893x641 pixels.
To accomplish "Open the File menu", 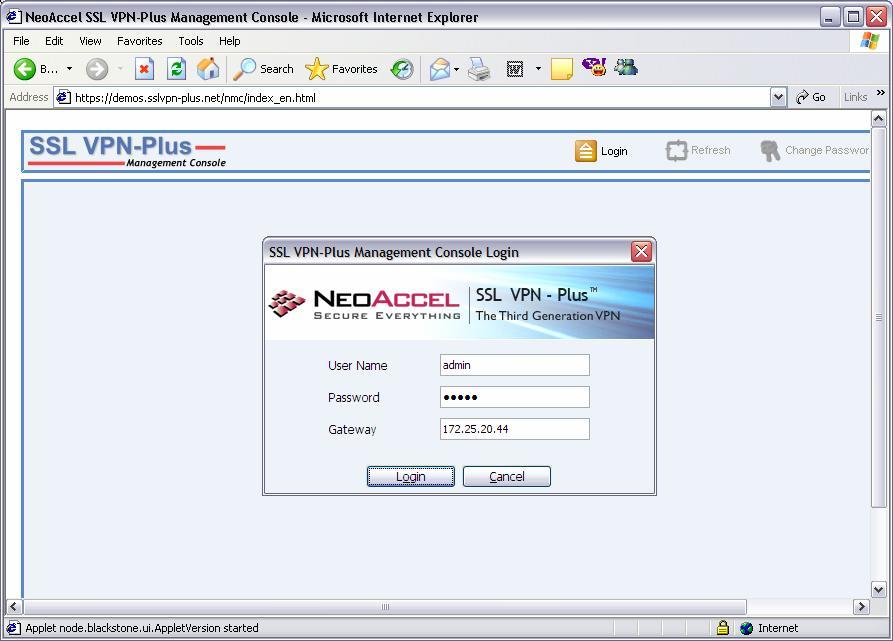I will pos(21,41).
